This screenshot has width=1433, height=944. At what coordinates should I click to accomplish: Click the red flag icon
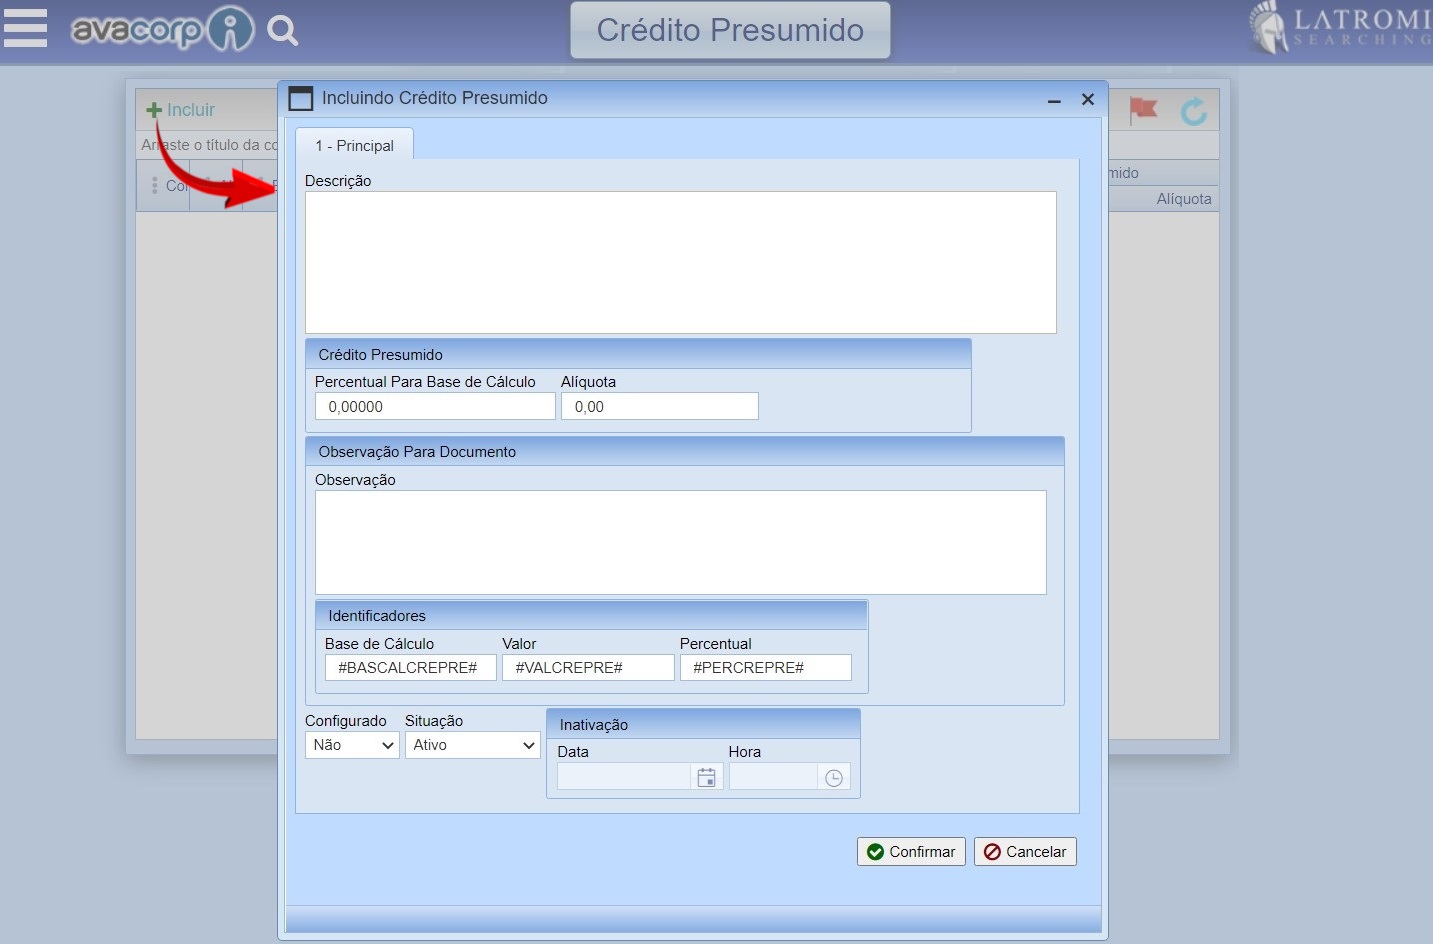tap(1143, 110)
